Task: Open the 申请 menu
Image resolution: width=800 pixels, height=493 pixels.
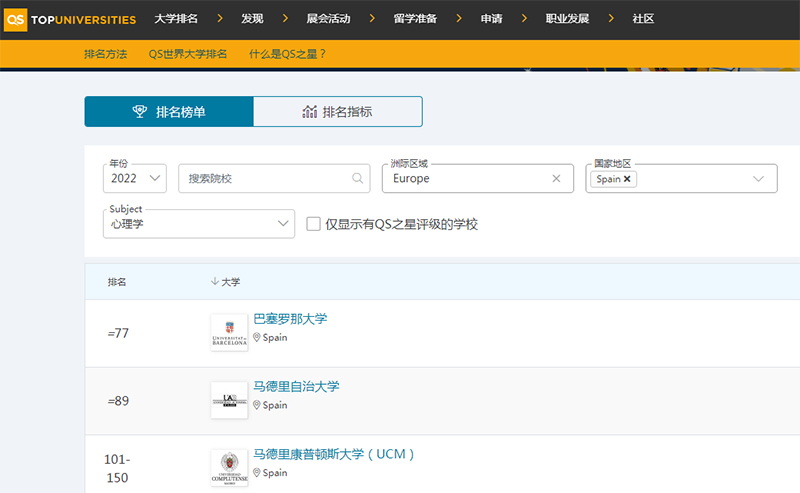Action: 491,19
